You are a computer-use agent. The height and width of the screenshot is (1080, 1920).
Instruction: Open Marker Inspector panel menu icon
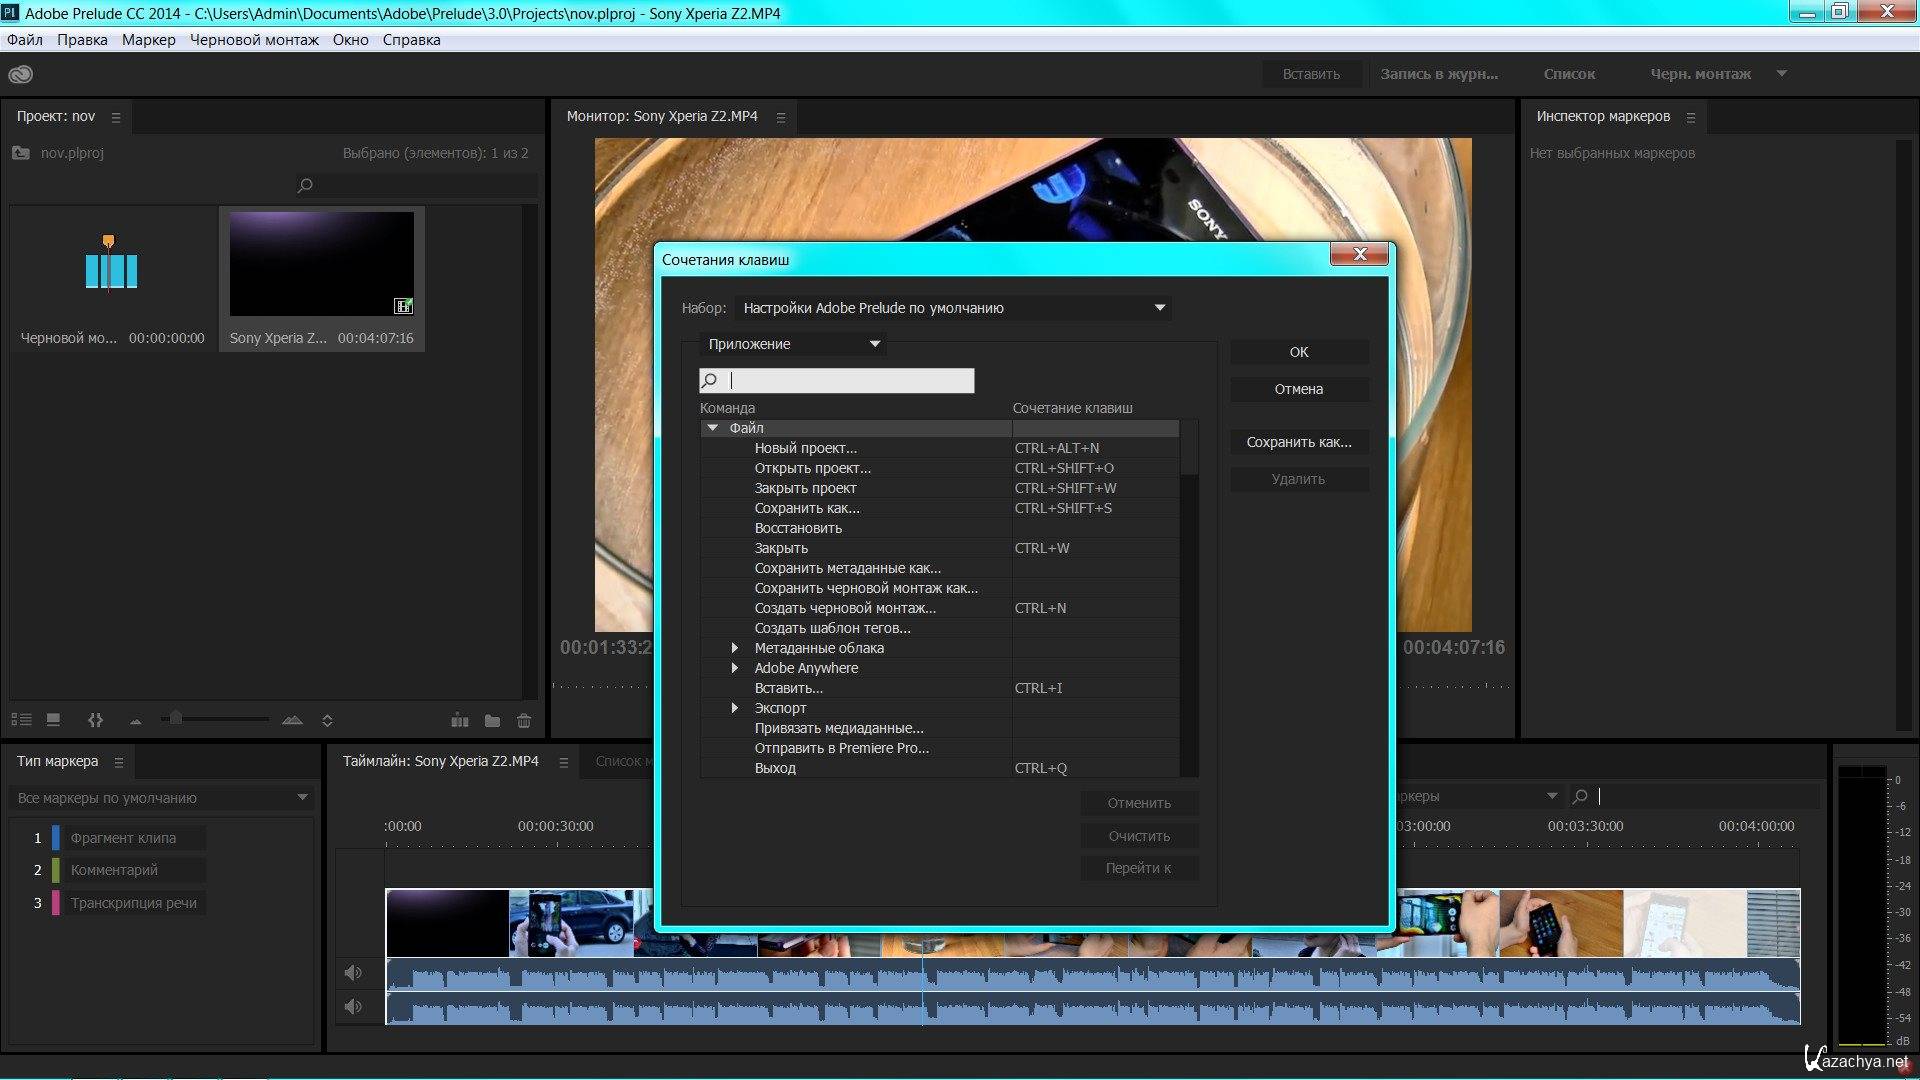[1691, 117]
